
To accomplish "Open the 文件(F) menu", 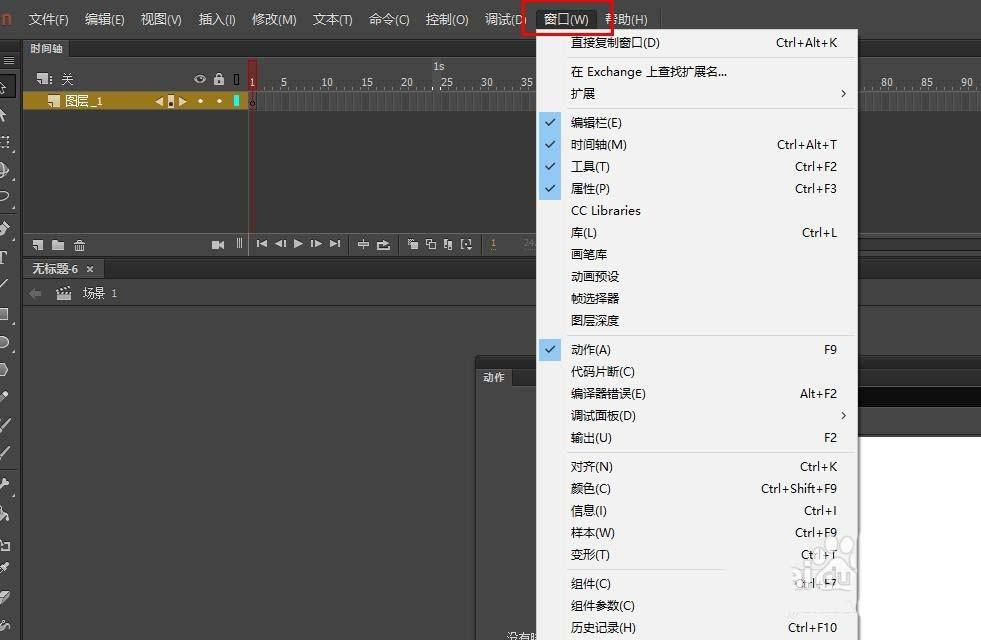I will pyautogui.click(x=46, y=18).
